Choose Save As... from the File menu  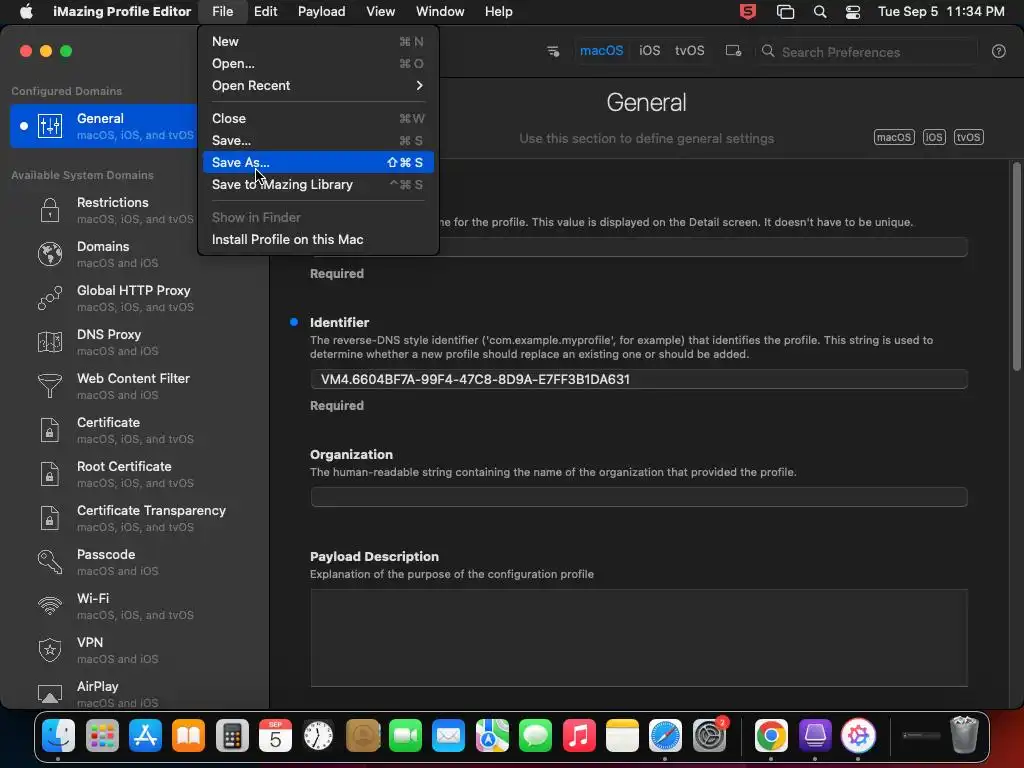318,163
